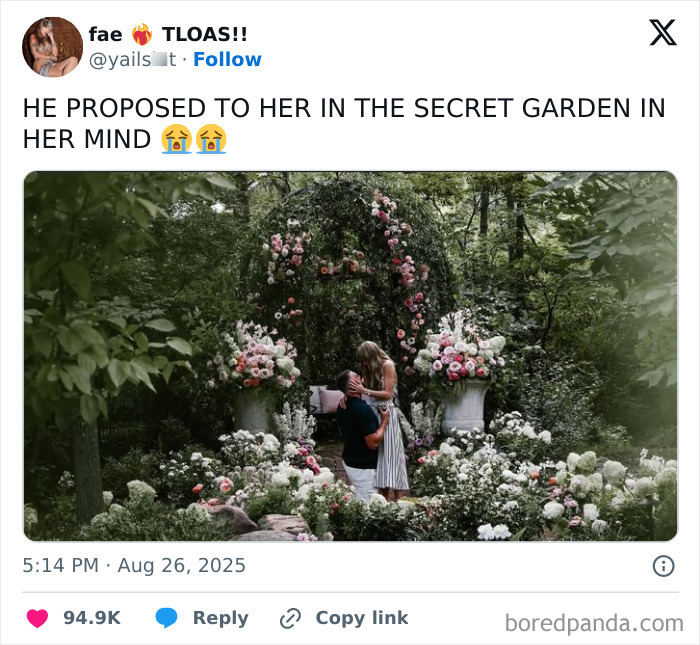Screen dimensions: 700x645
Task: Open fae's round profile picture
Action: (52, 47)
